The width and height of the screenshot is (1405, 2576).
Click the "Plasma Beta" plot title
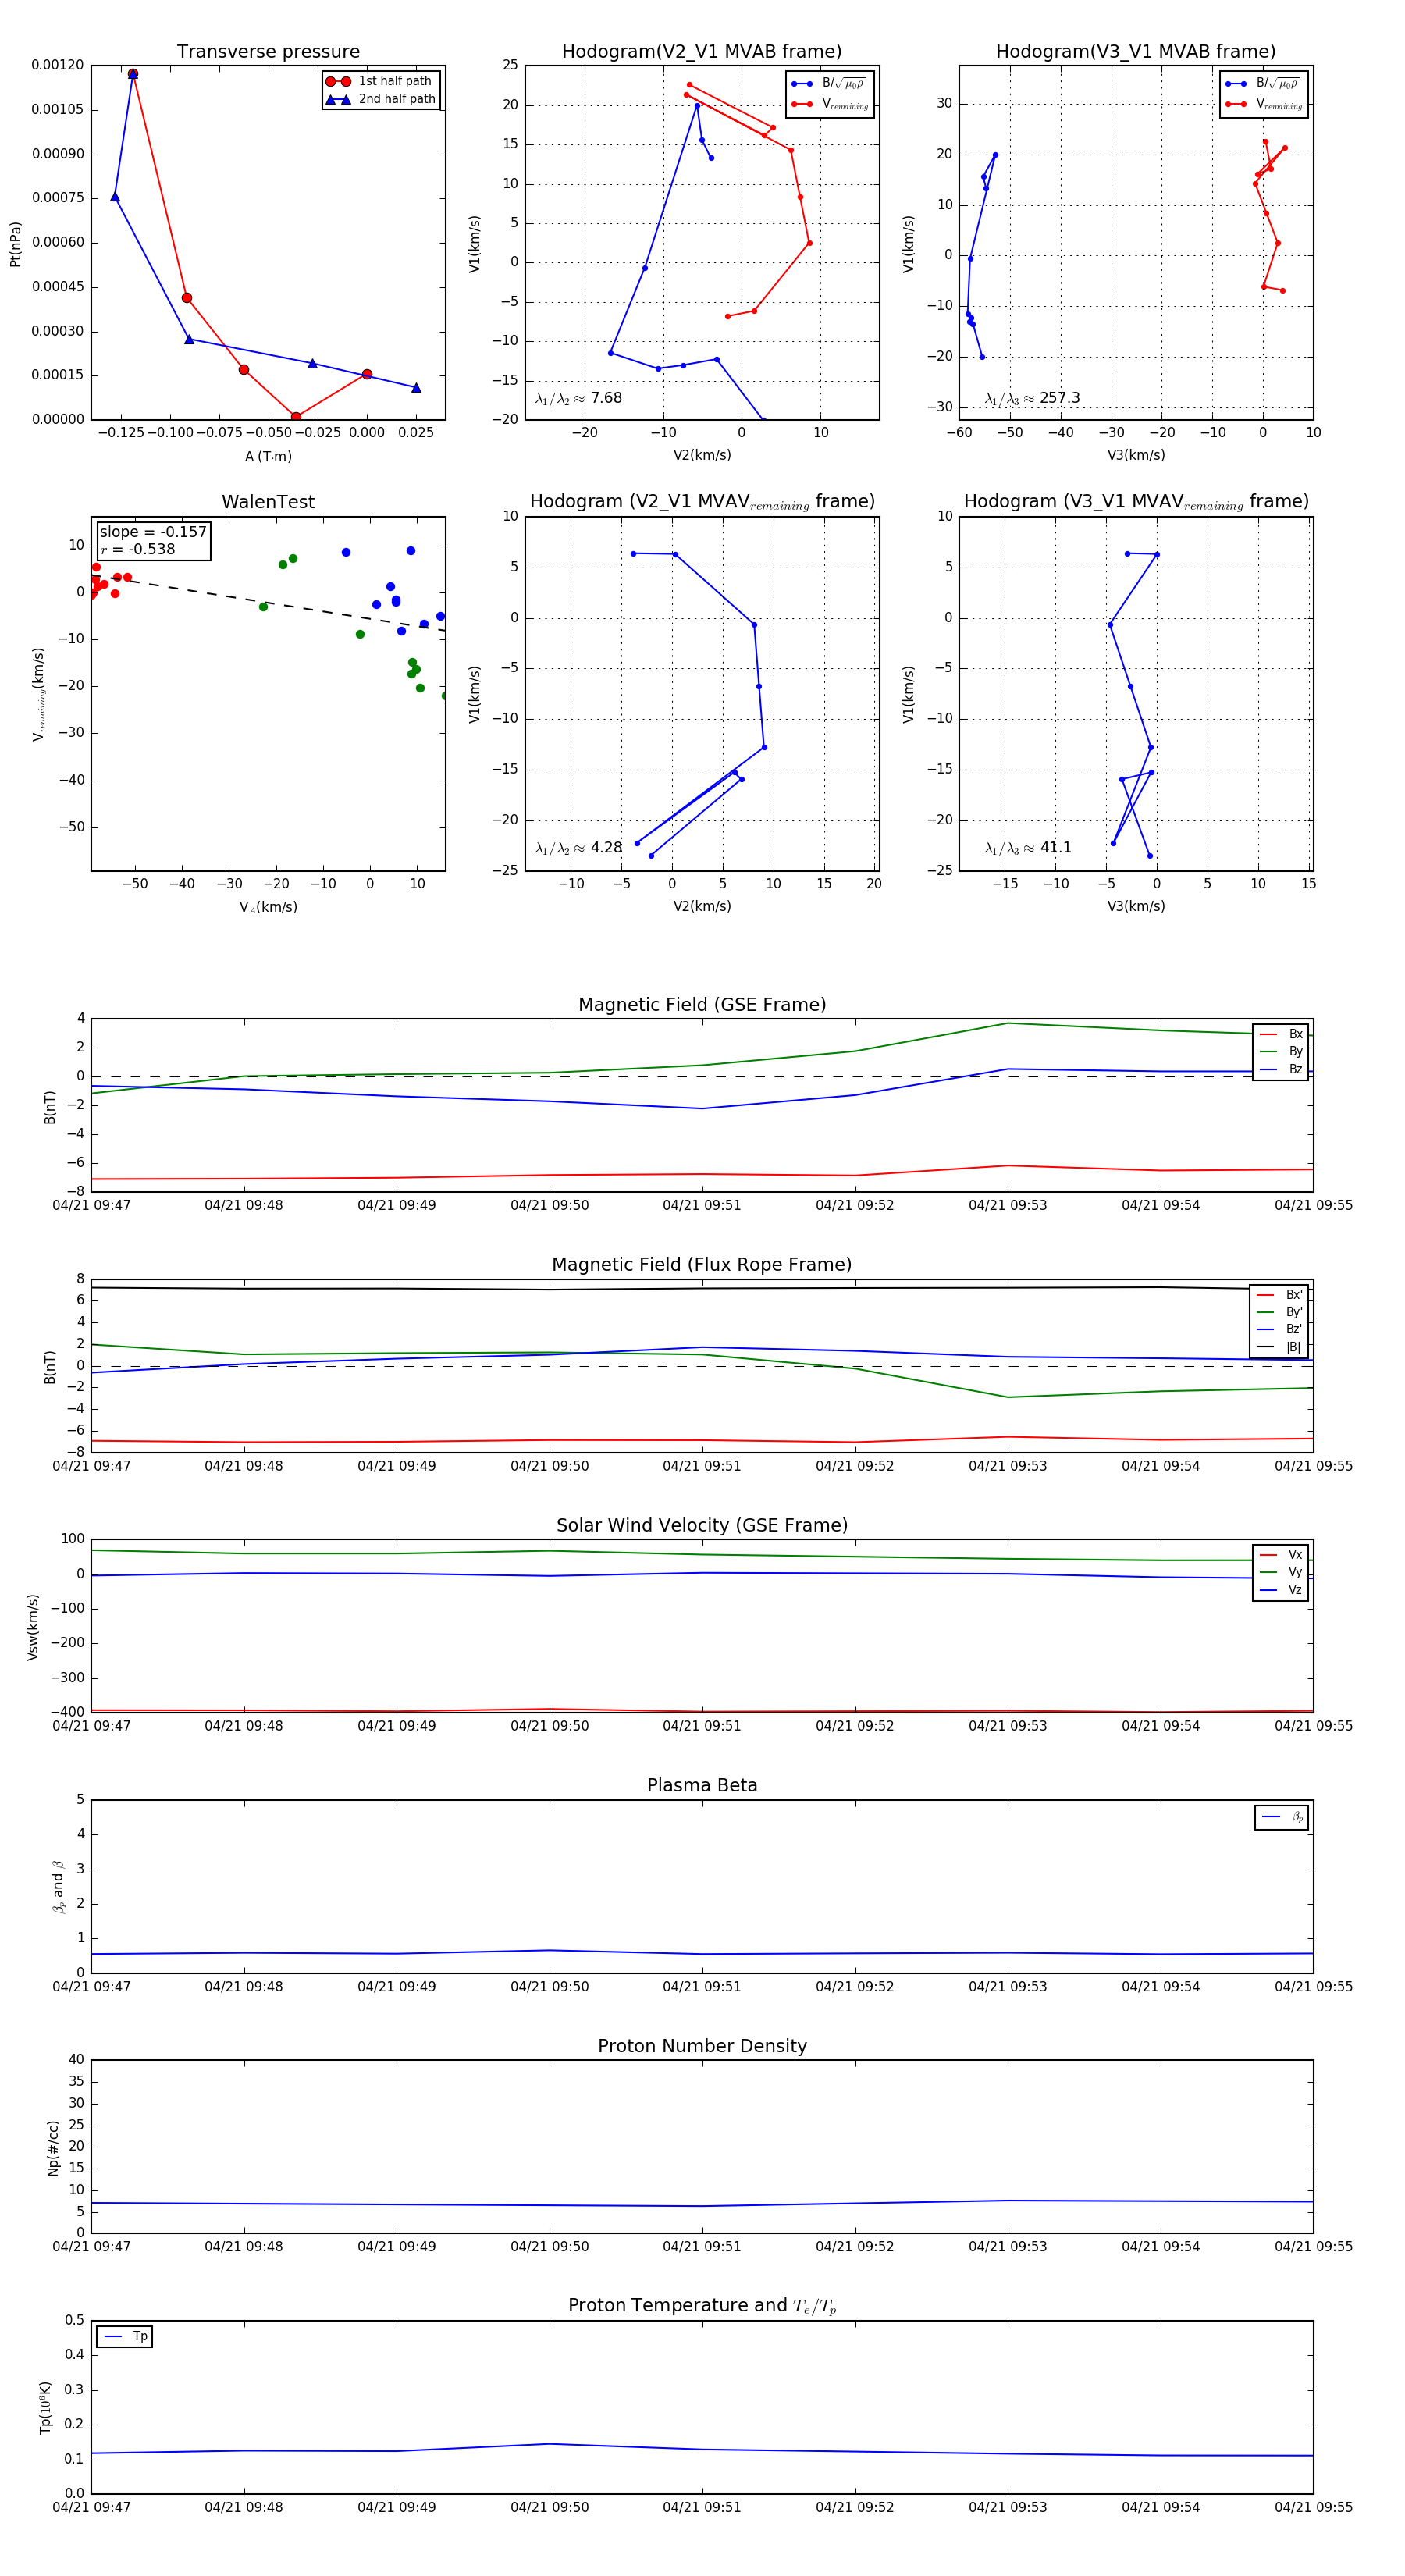point(702,1785)
